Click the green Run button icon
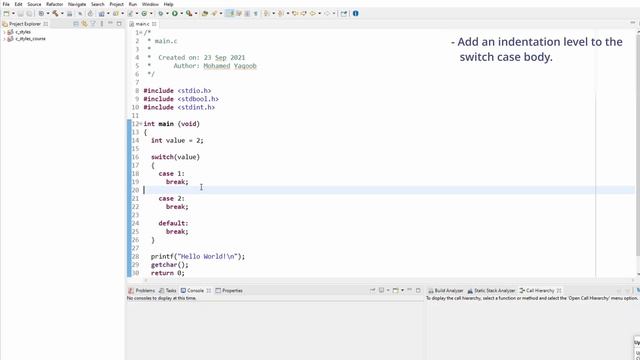Screen dimensions: 640x360 click(x=175, y=13)
